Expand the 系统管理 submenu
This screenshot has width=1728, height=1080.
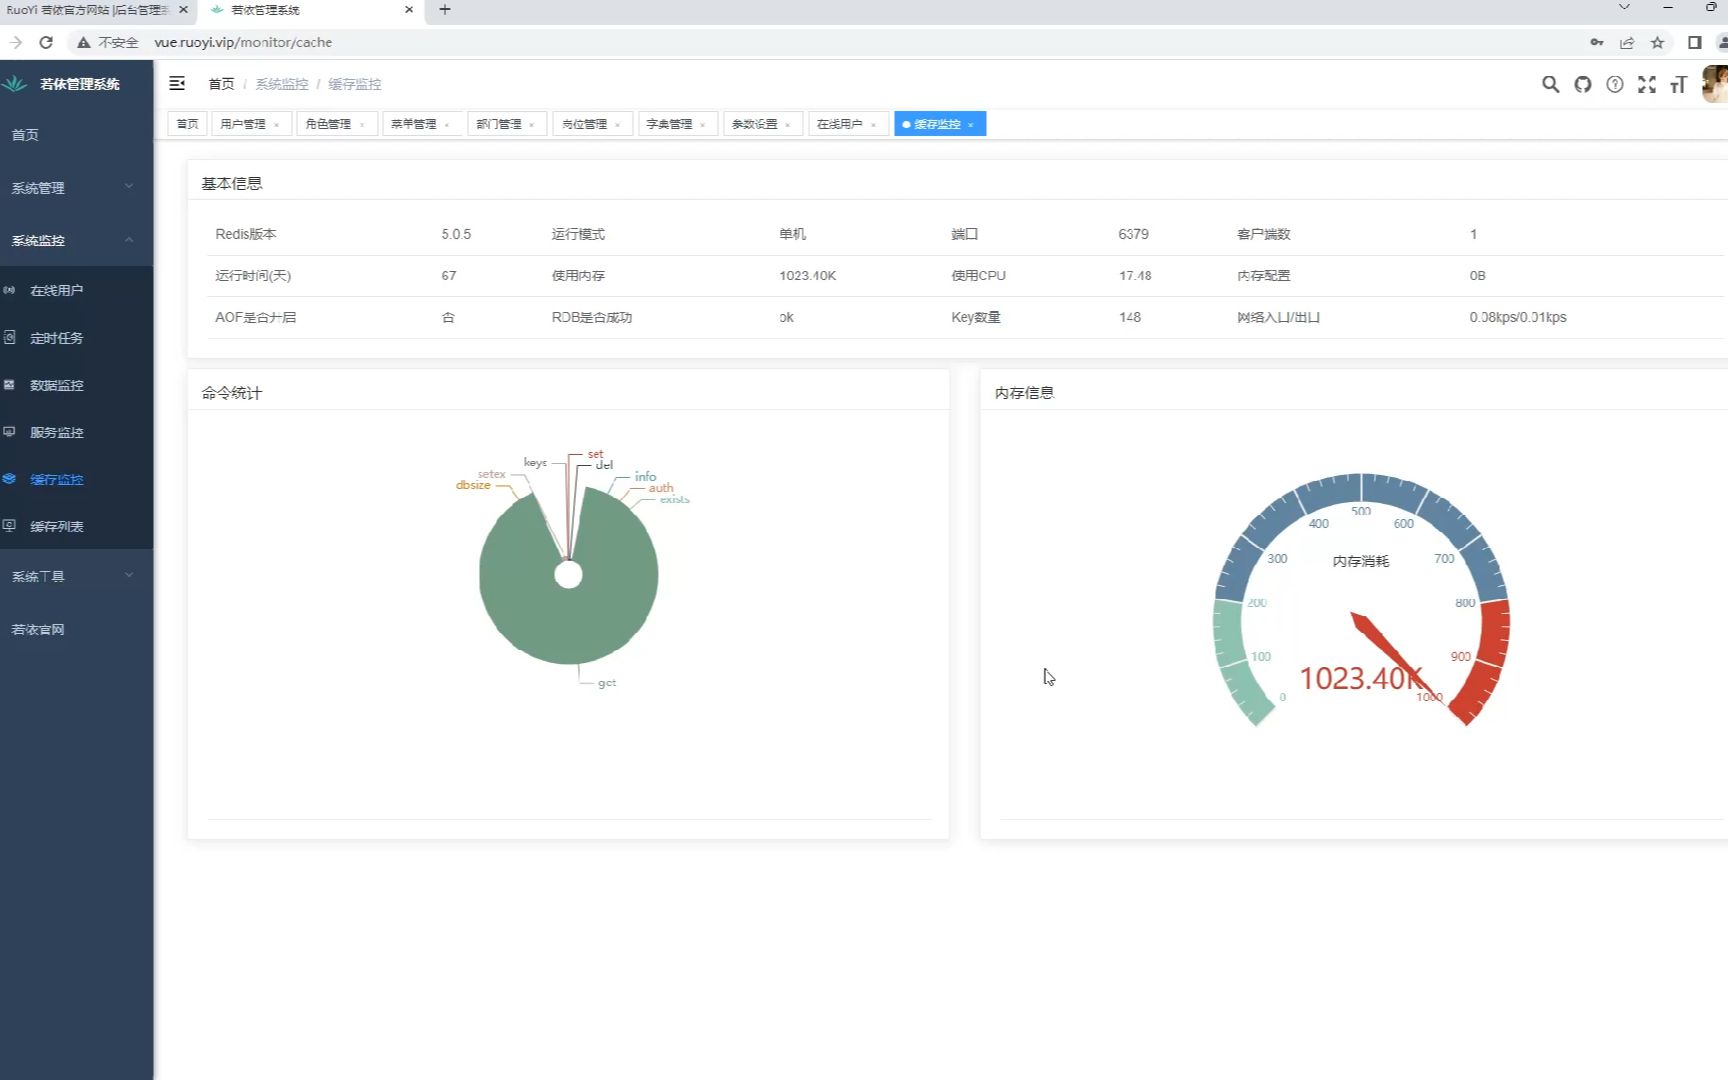point(77,187)
